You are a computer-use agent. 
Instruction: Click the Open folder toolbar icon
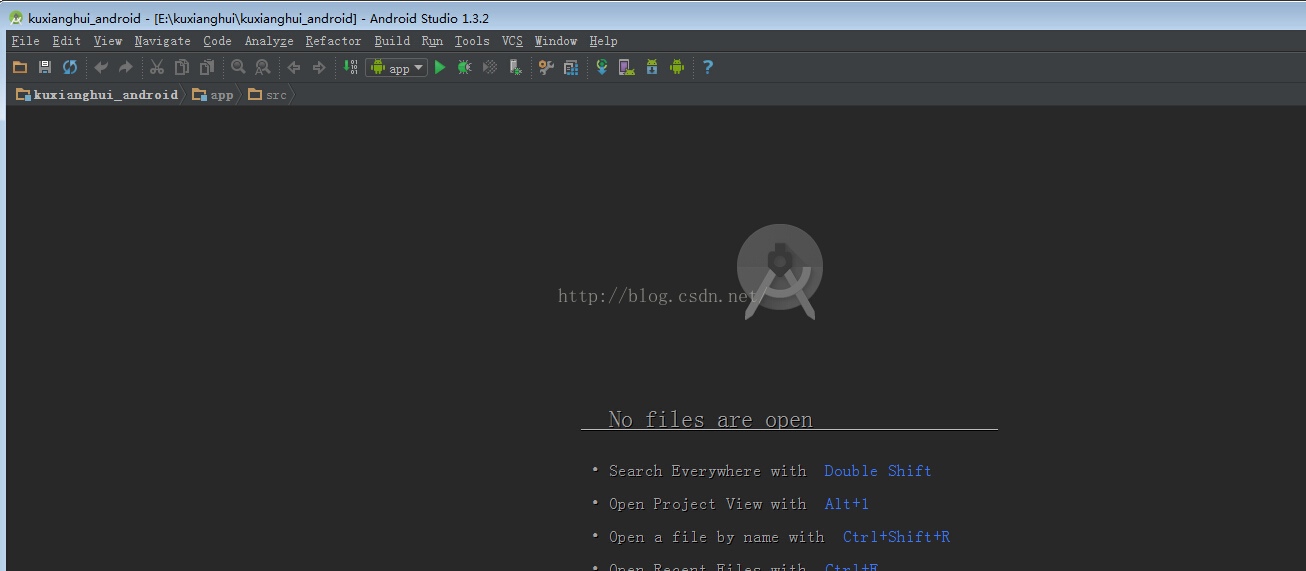[20, 67]
